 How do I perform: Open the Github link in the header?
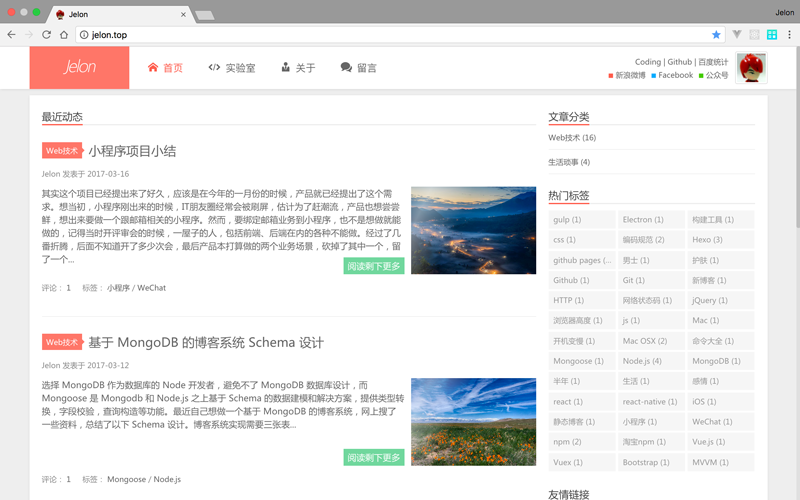point(679,61)
